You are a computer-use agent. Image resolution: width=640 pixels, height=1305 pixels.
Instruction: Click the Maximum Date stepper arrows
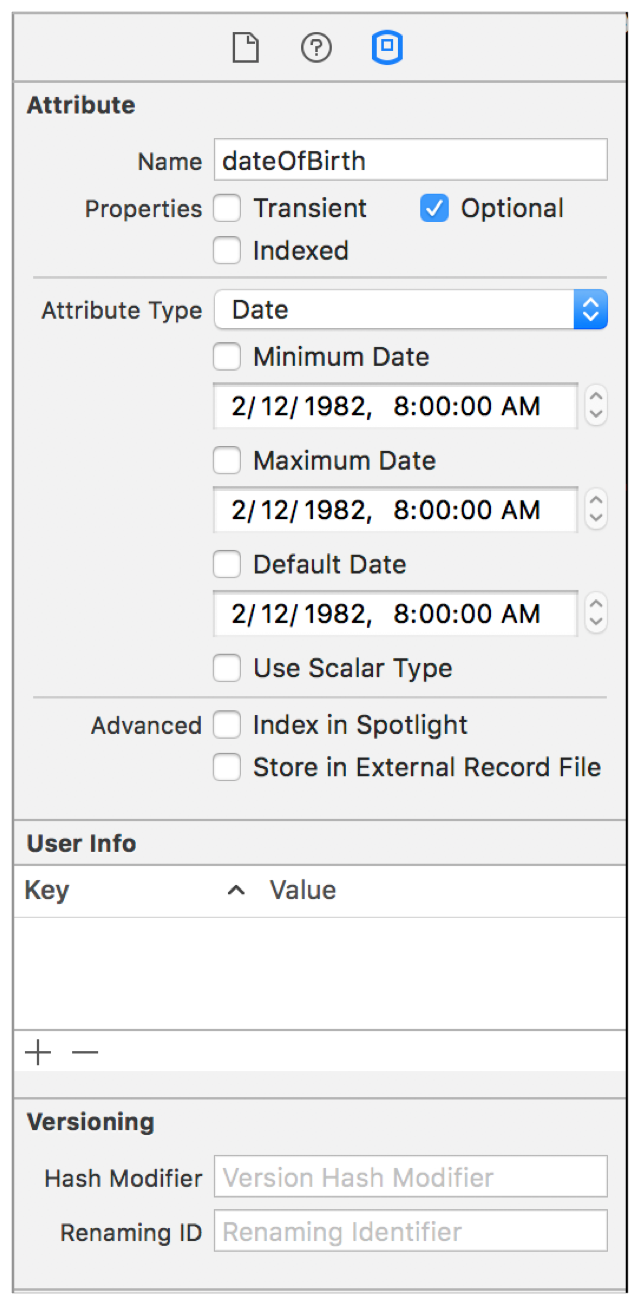pyautogui.click(x=596, y=510)
